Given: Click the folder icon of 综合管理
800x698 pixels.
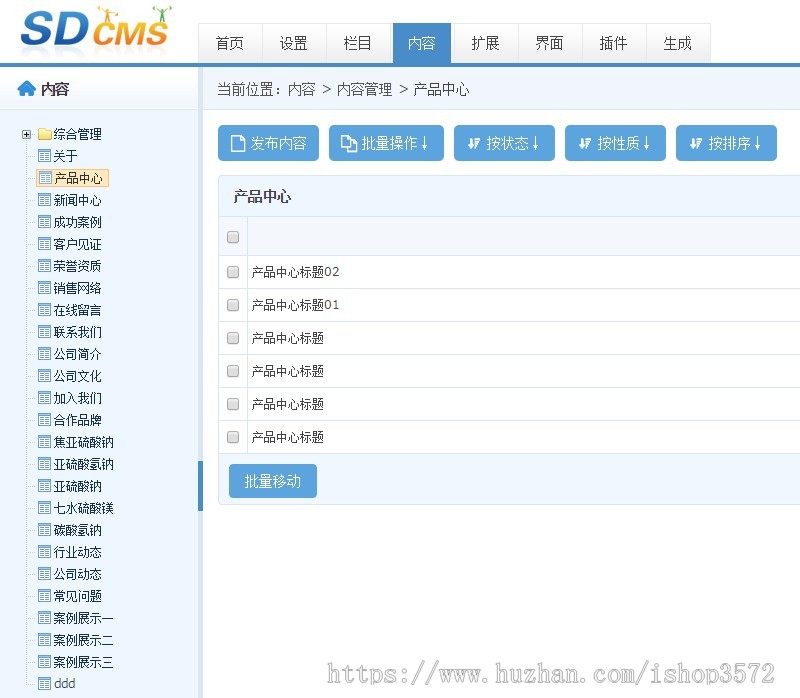Looking at the screenshot, I should pyautogui.click(x=45, y=133).
